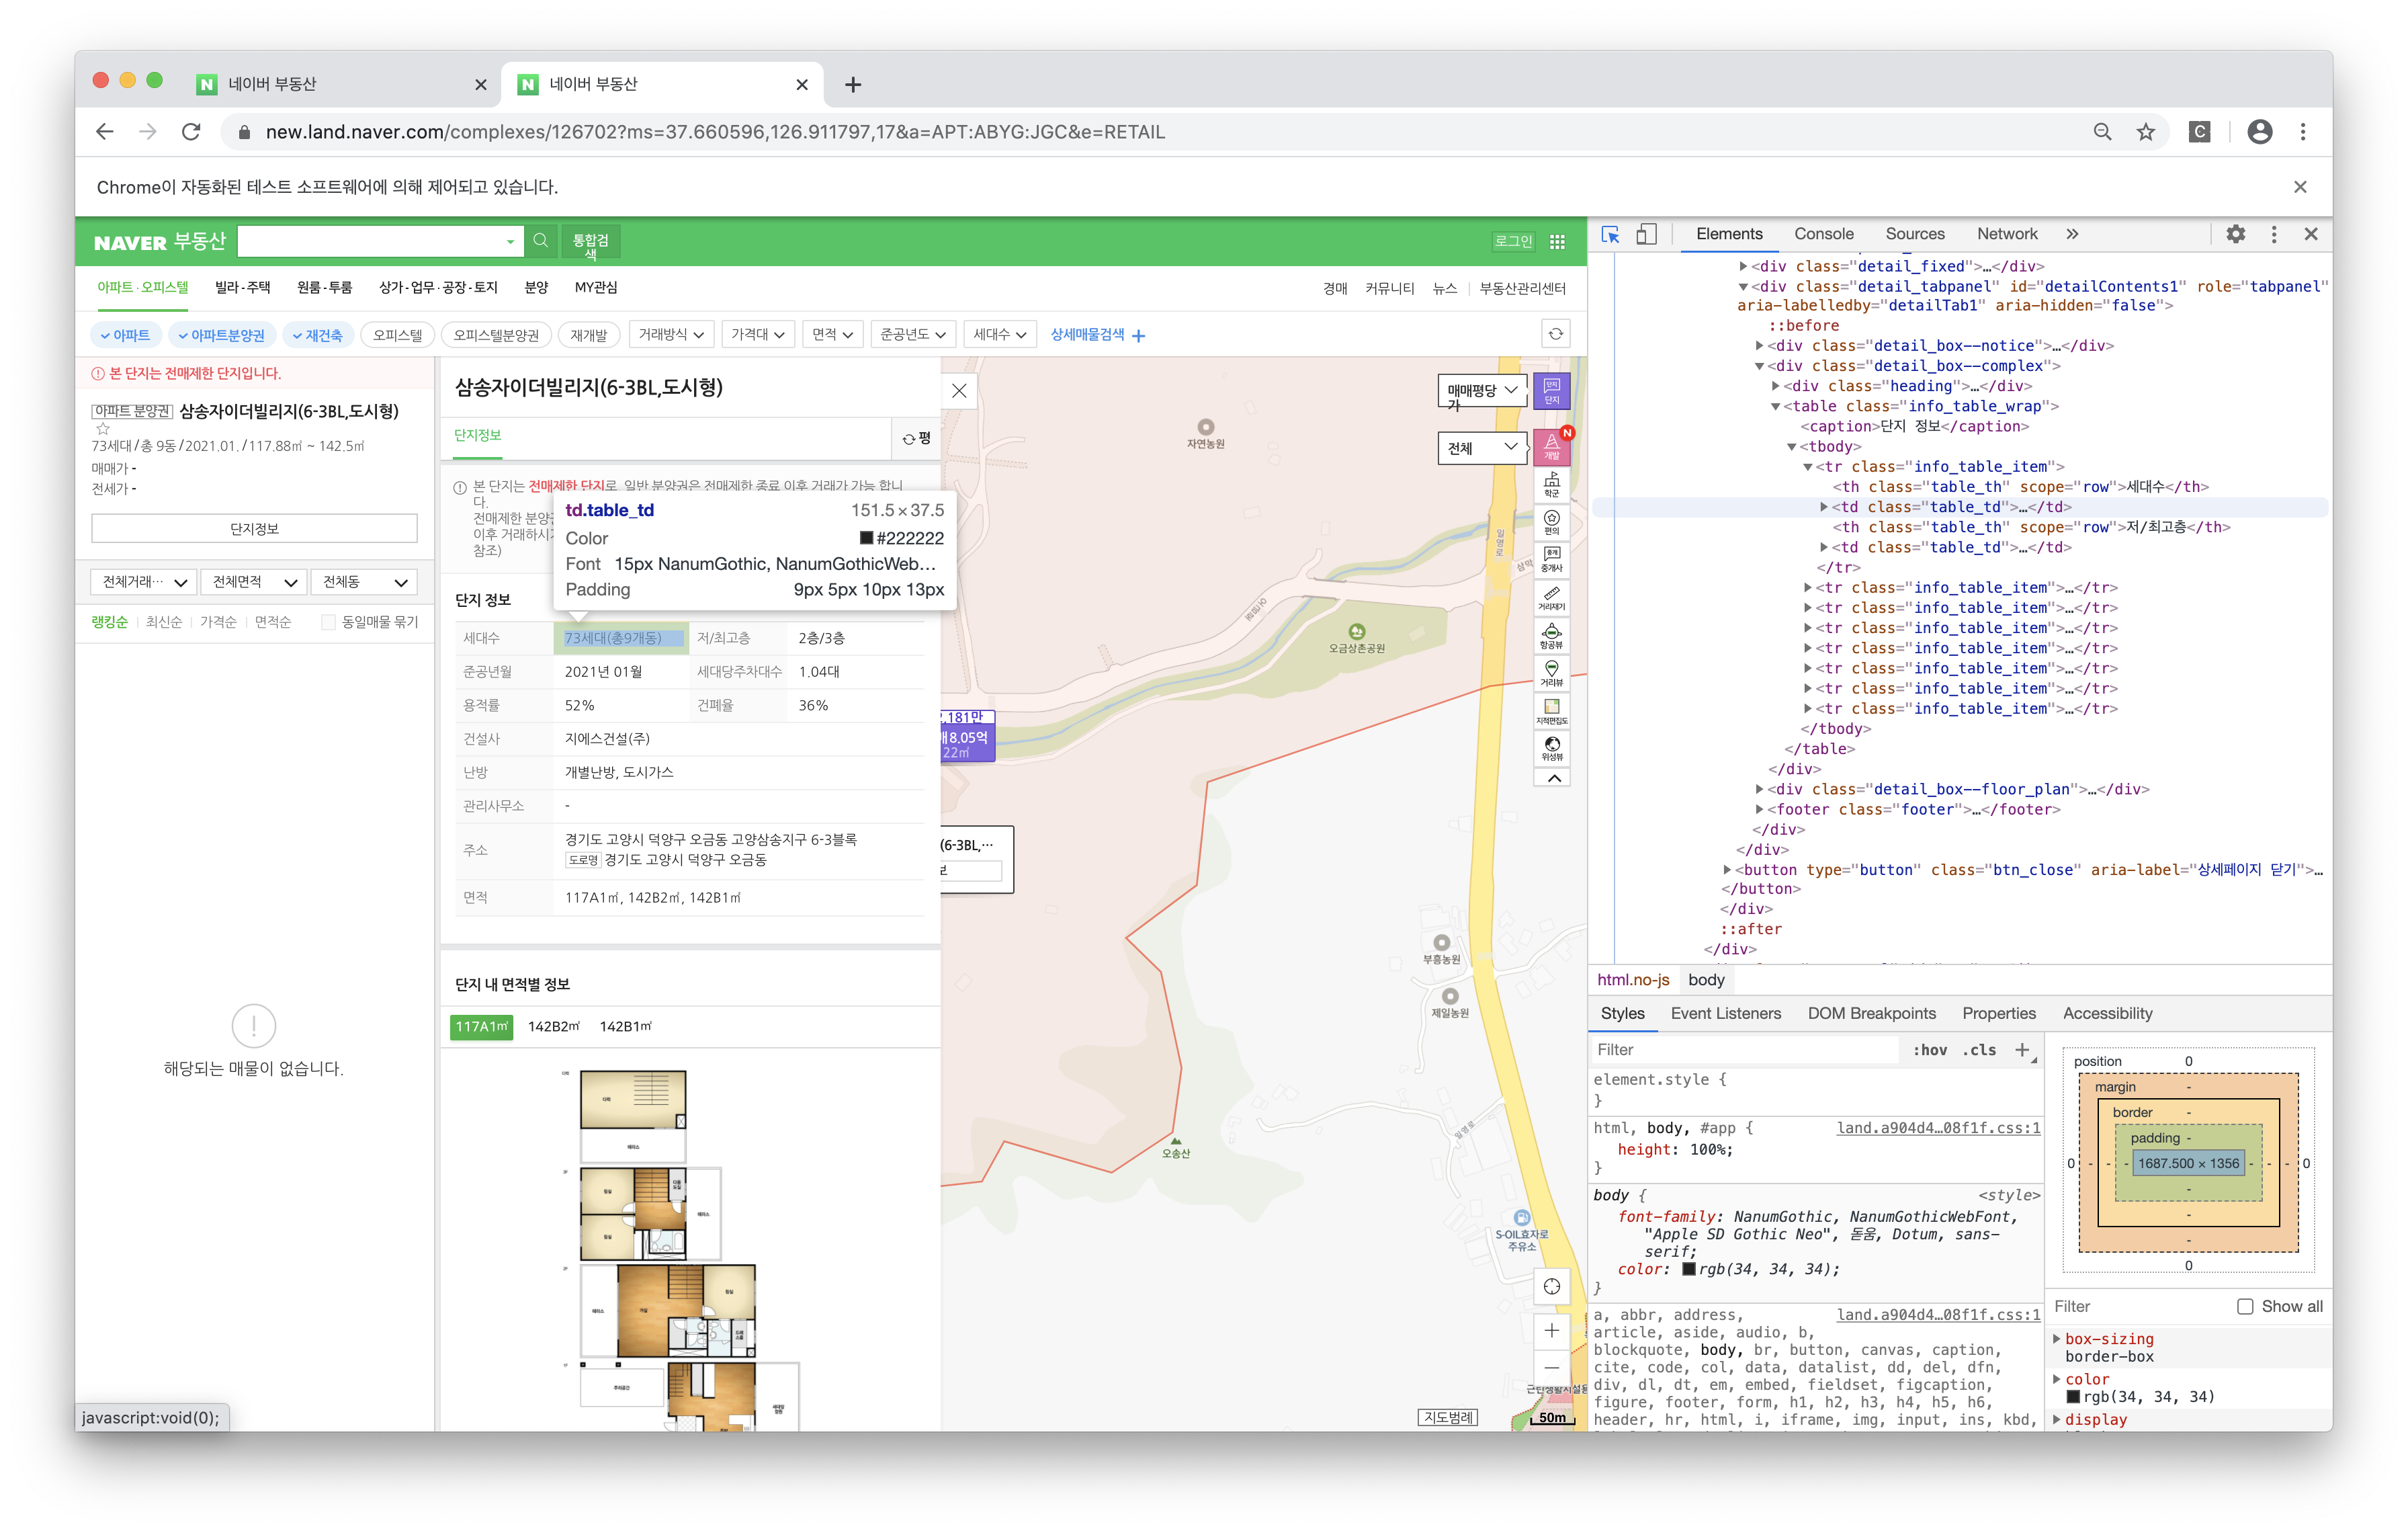This screenshot has height=1531, width=2408.
Task: Open the 가격대 filter dropdown
Action: [x=757, y=335]
